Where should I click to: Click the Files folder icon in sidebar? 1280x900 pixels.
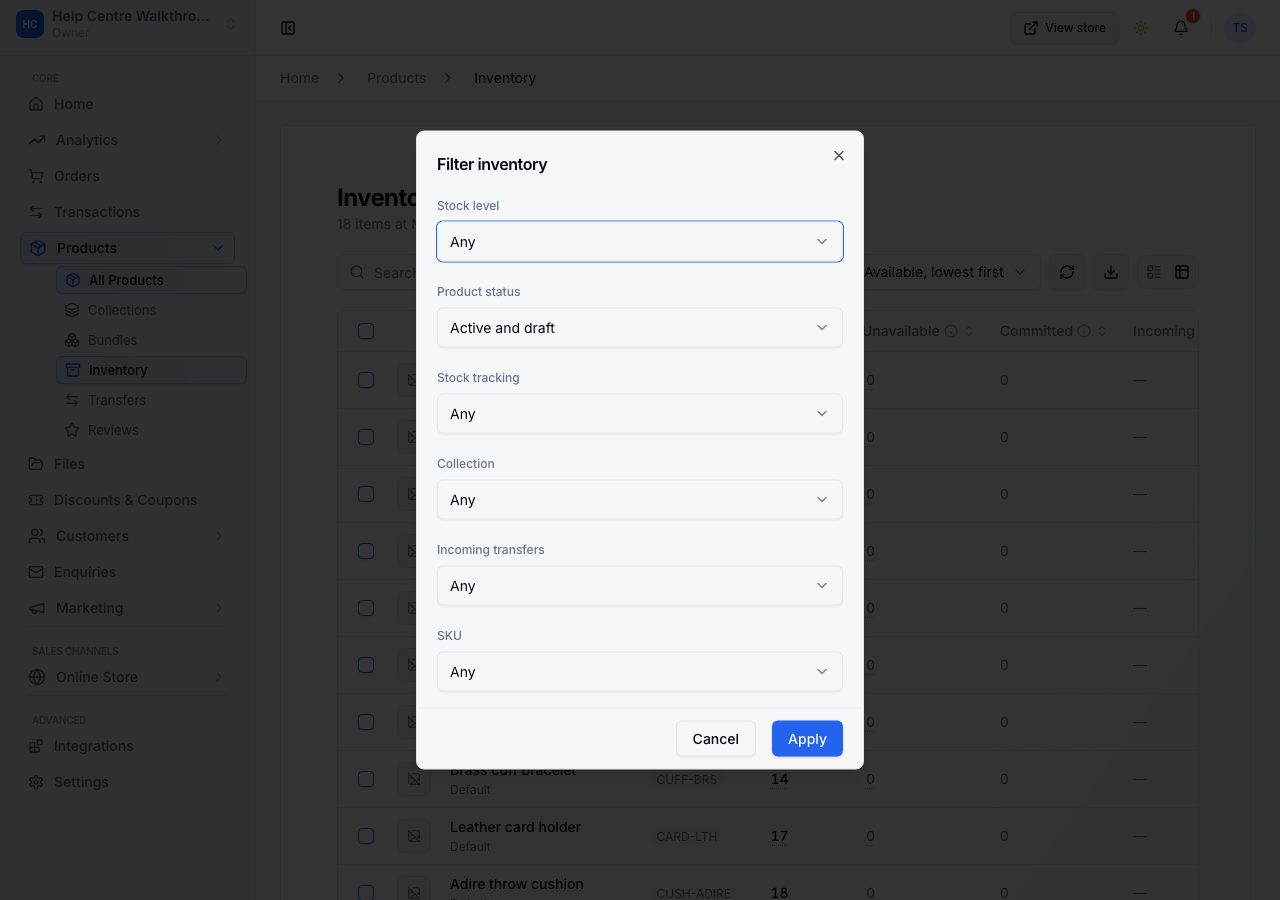click(37, 464)
